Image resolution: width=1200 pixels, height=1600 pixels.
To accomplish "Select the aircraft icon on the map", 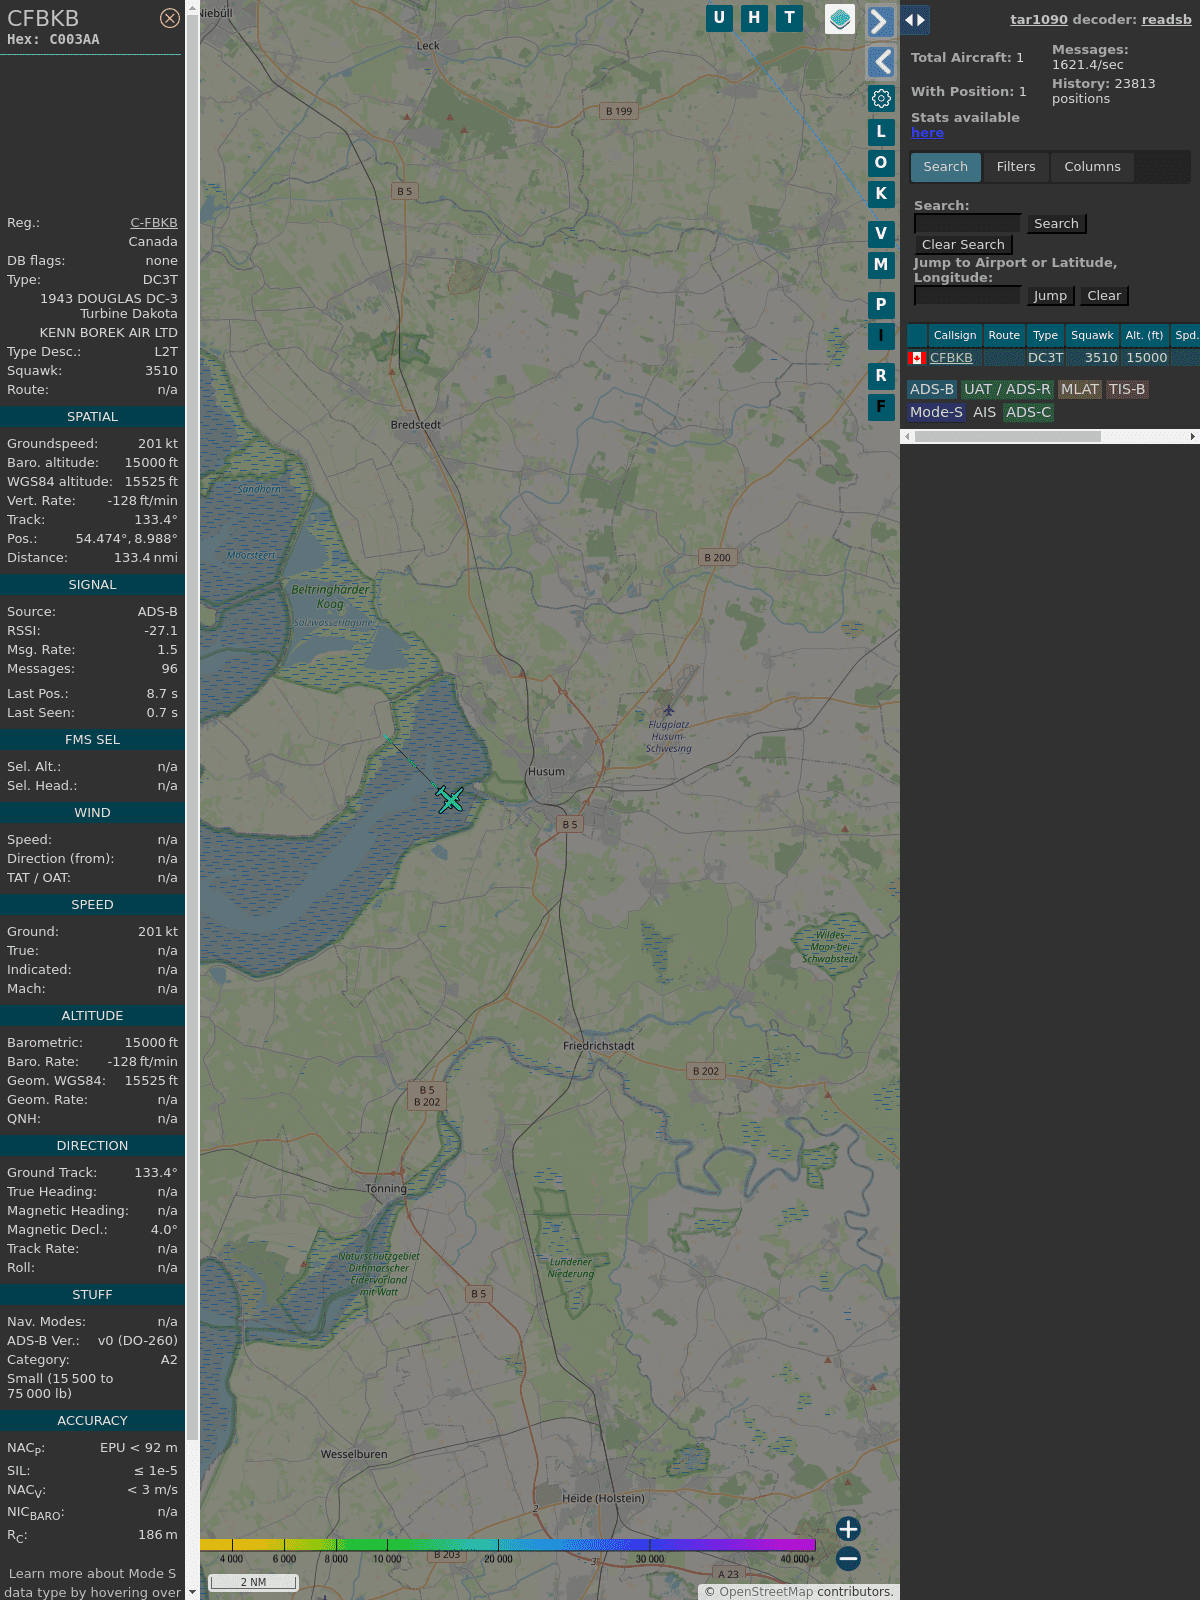I will click(x=450, y=799).
